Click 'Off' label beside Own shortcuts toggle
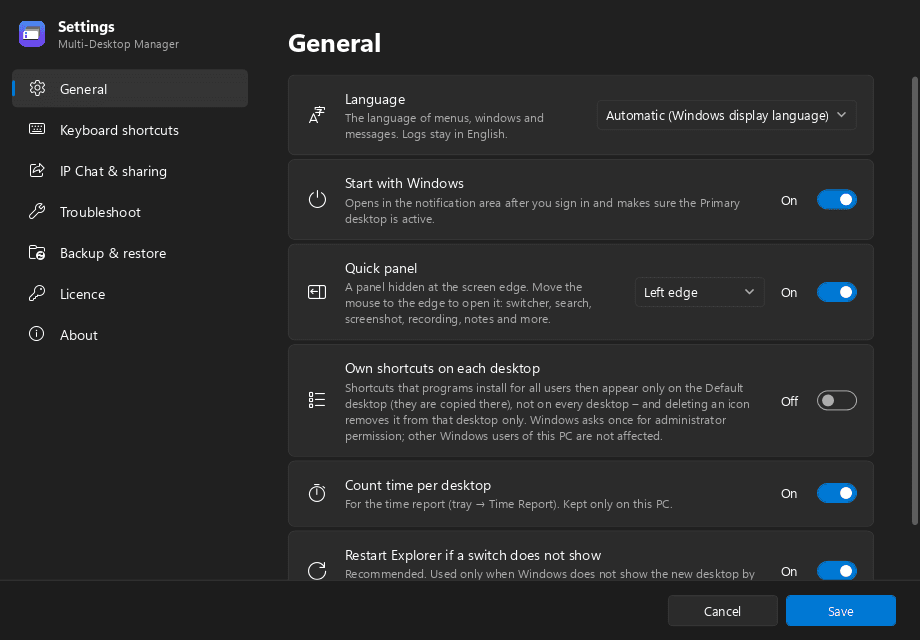Image resolution: width=920 pixels, height=640 pixels. (789, 401)
